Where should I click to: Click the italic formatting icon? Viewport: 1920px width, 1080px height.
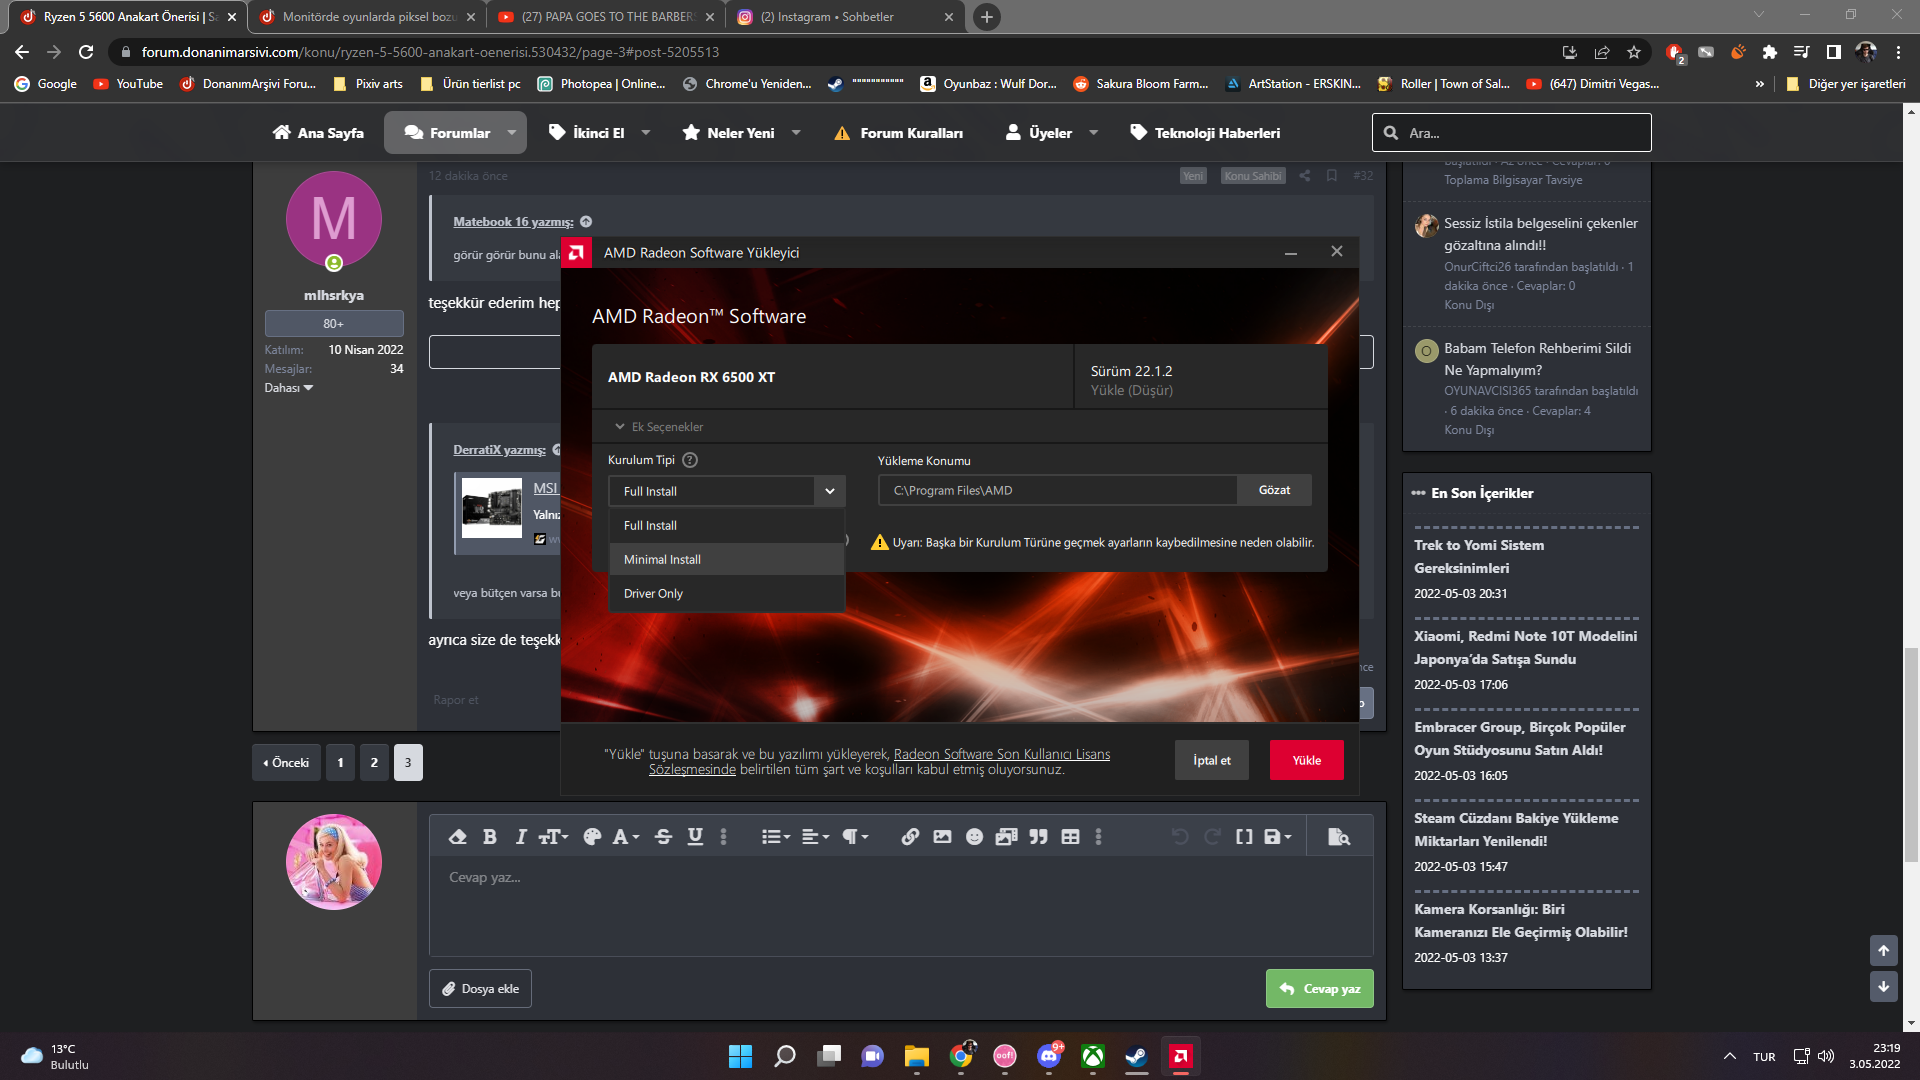(x=520, y=837)
